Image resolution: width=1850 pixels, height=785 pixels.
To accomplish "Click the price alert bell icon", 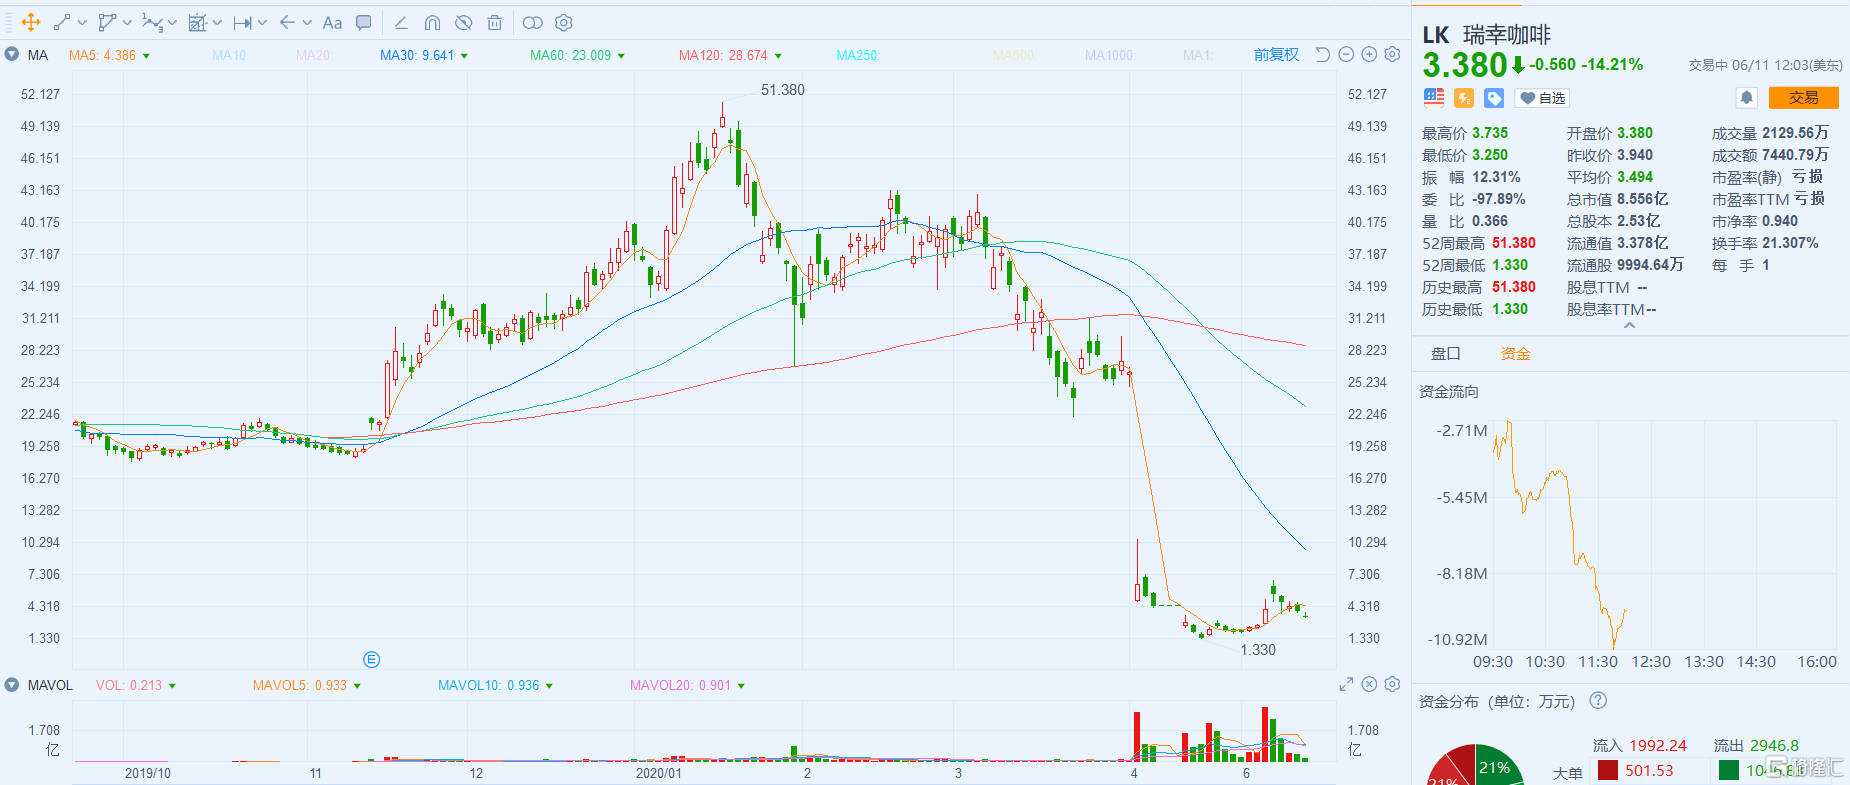I will [x=1746, y=97].
